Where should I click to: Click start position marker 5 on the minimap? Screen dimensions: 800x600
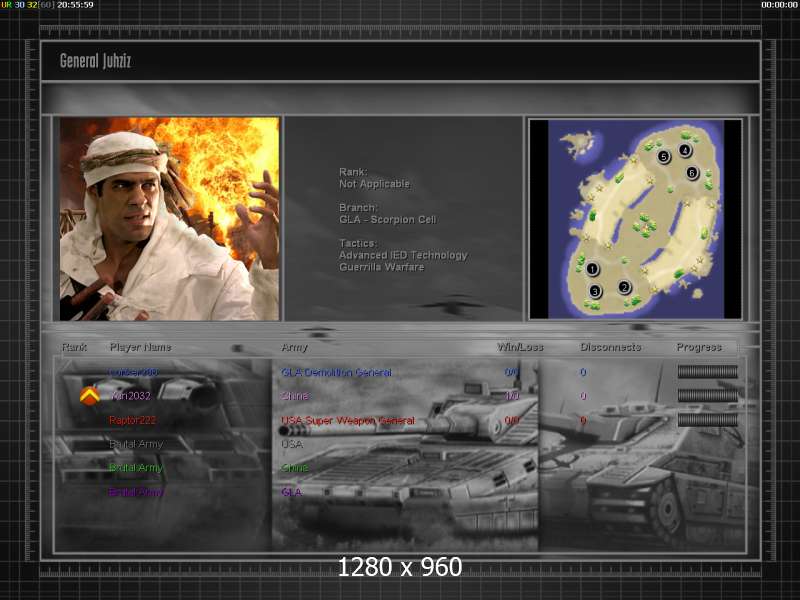(x=663, y=157)
